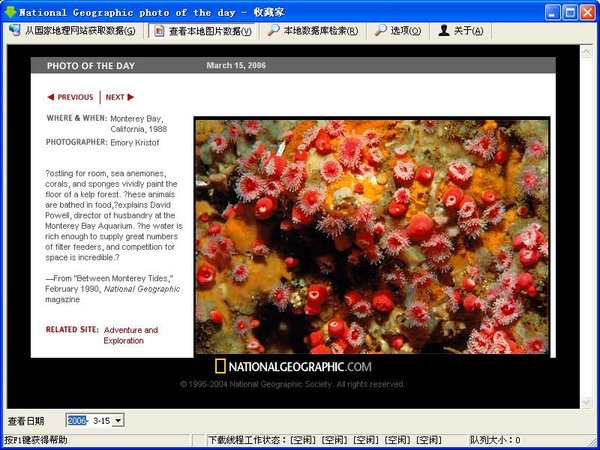Open the 从国家地理网站获取数据 tab
The image size is (600, 450).
pos(72,31)
